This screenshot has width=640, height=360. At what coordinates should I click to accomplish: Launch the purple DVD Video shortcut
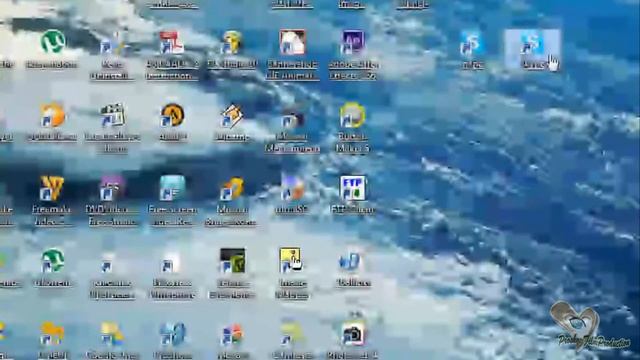point(112,188)
